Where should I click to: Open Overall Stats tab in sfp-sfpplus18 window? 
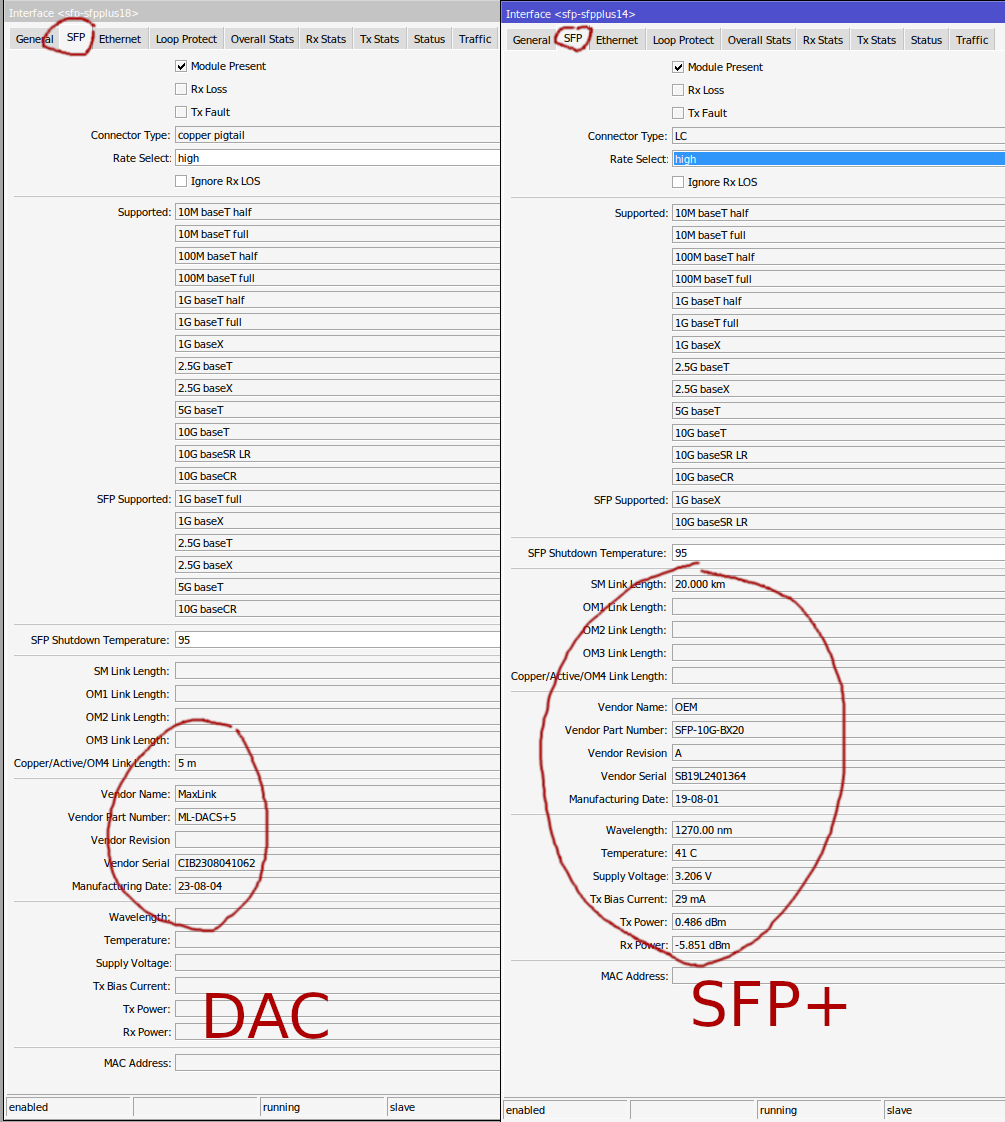click(x=262, y=39)
